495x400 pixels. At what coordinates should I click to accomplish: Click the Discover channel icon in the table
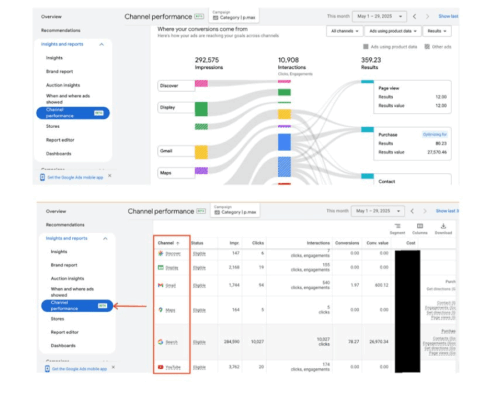coord(161,253)
